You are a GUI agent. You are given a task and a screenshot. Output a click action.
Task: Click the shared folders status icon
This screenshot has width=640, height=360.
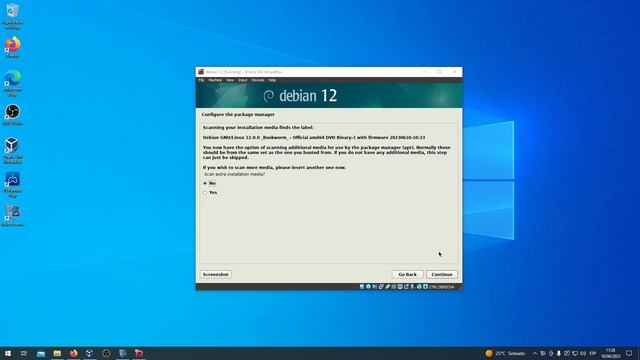pyautogui.click(x=393, y=287)
